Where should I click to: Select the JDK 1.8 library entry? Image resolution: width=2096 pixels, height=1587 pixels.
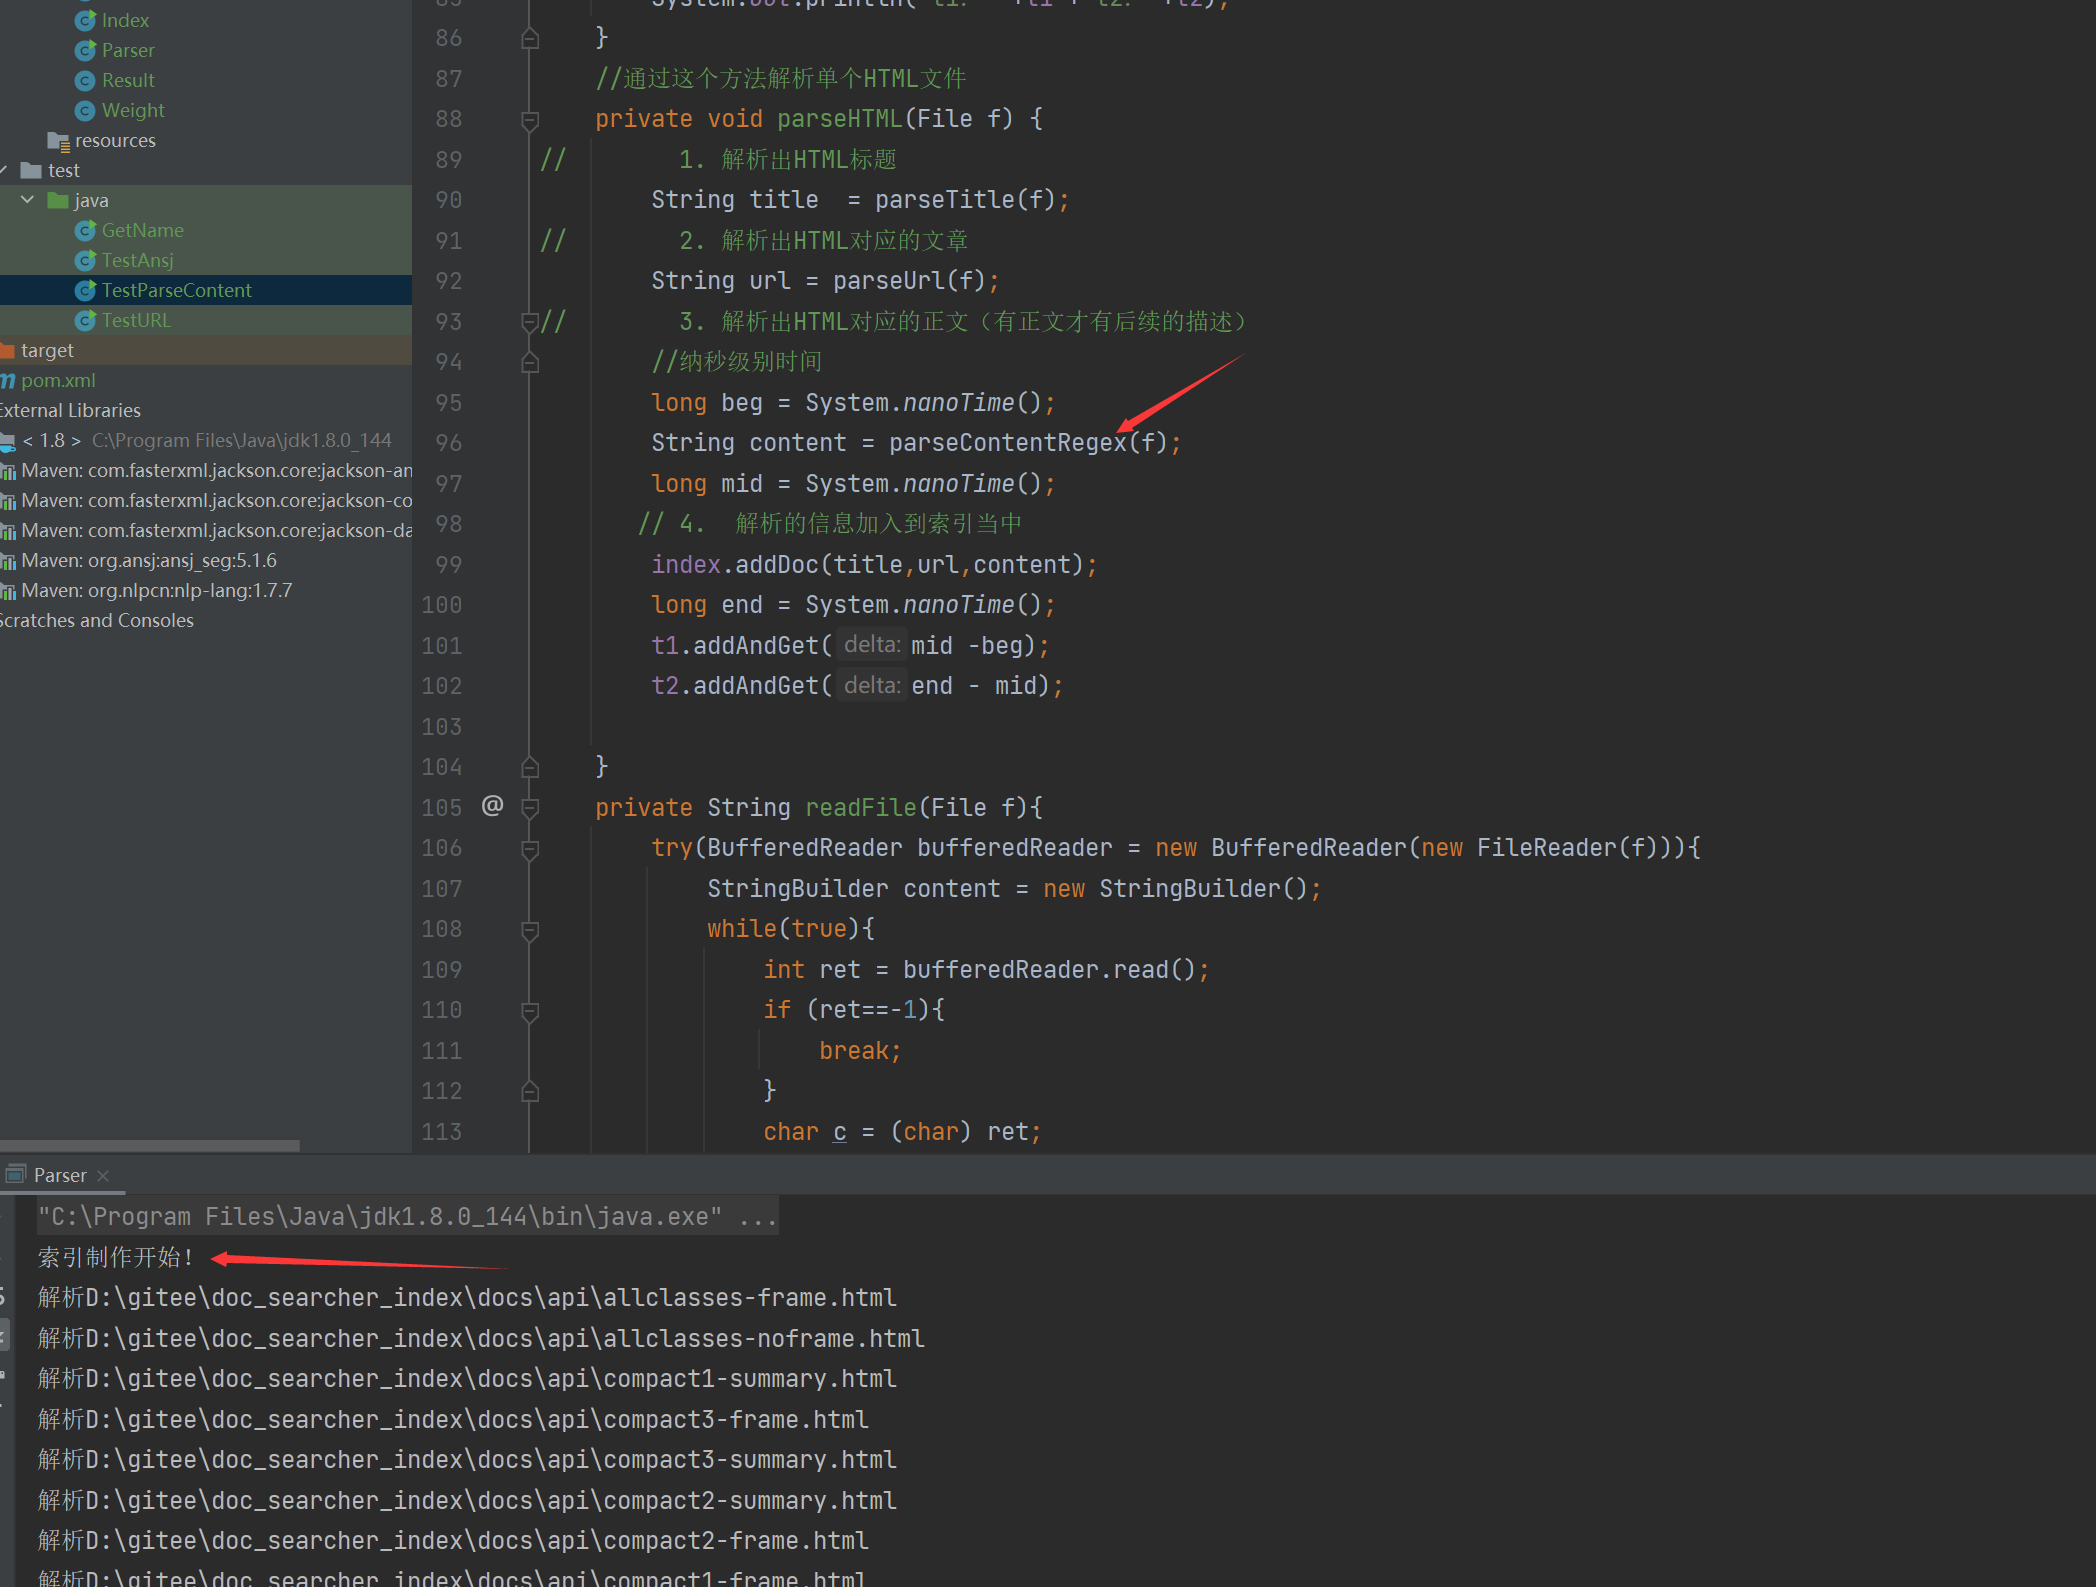[206, 440]
